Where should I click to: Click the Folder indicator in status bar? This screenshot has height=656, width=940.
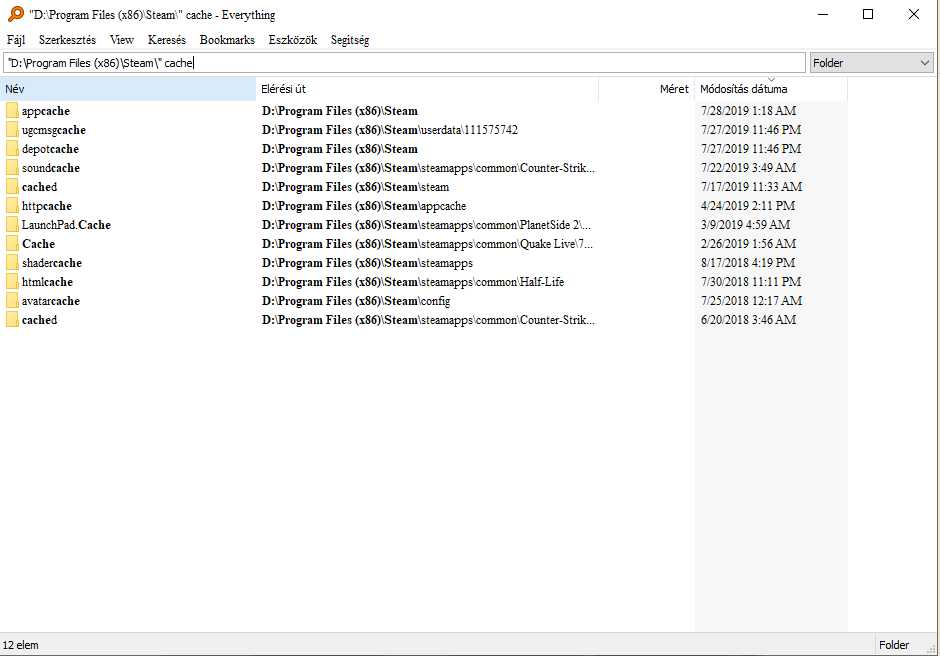coord(894,645)
